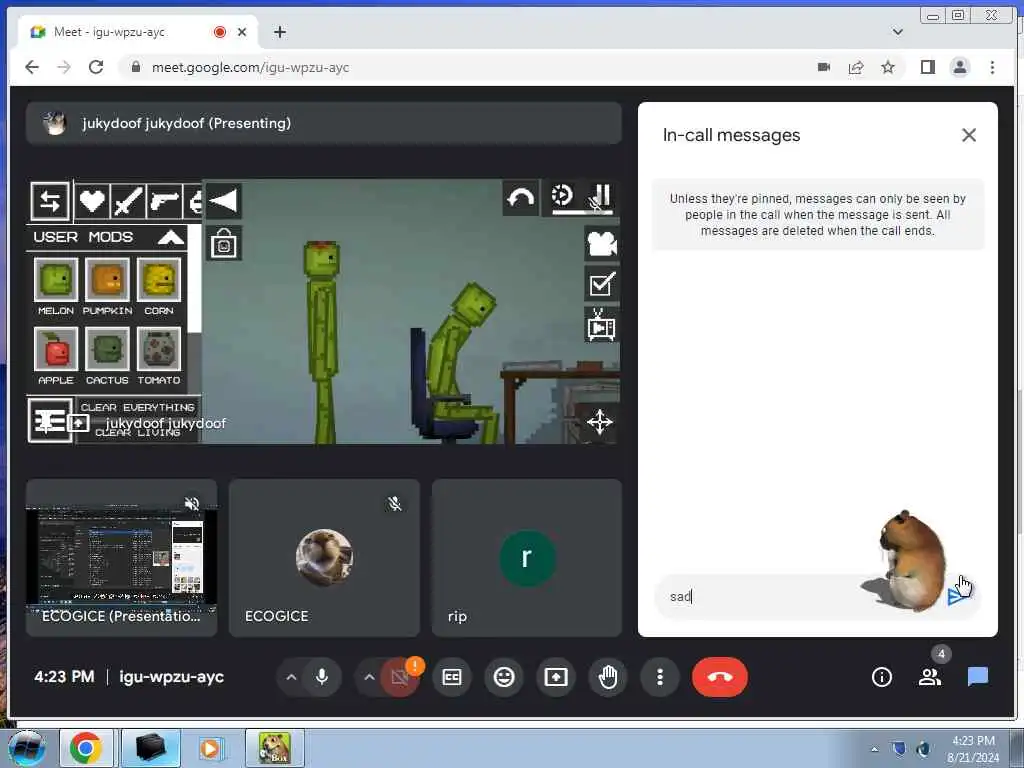Toggle the camera button with warning badge
The height and width of the screenshot is (768, 1024).
click(x=400, y=677)
